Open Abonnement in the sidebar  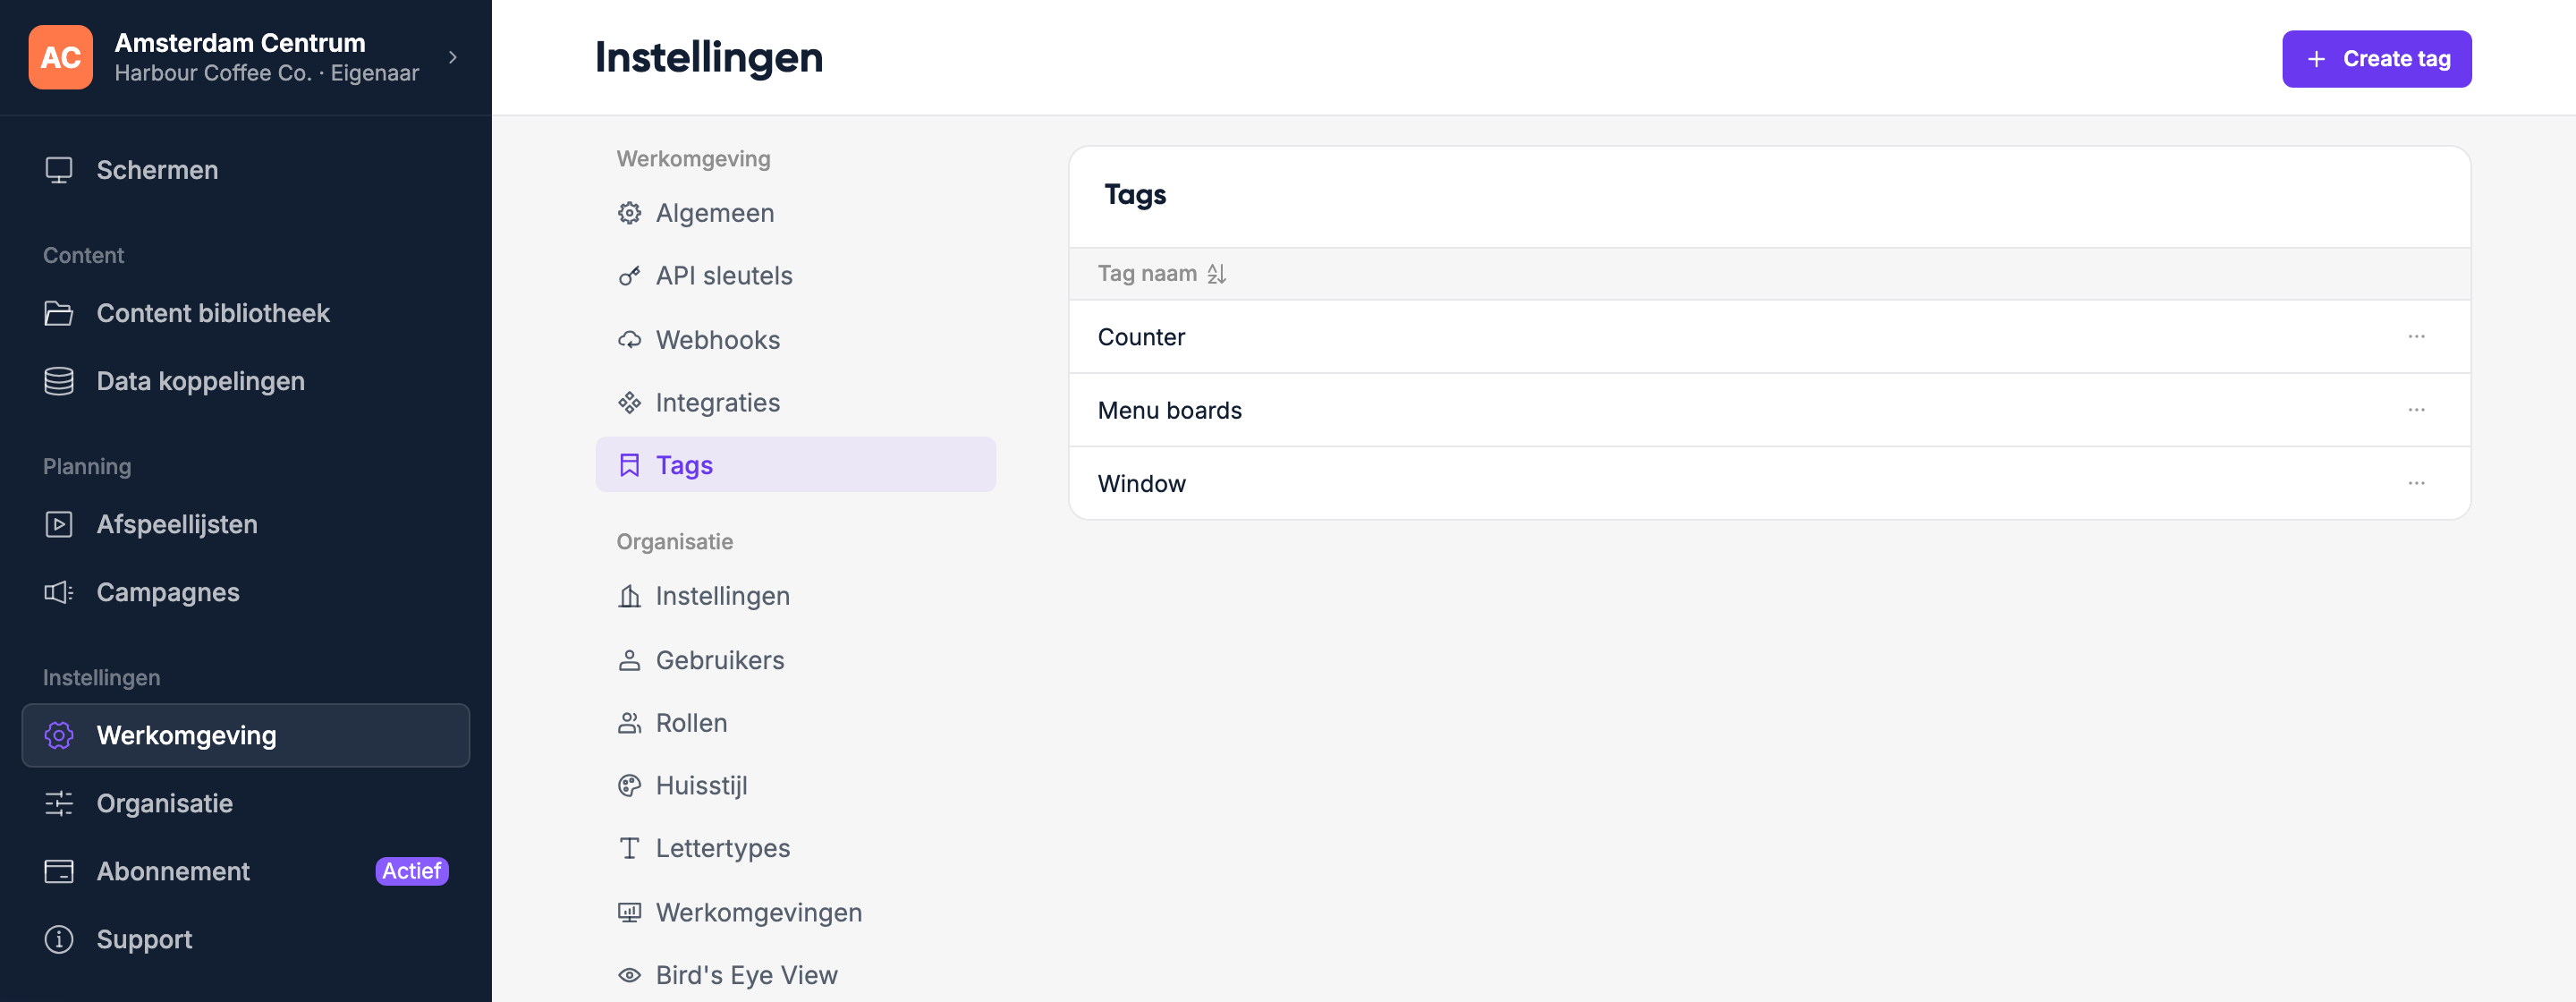coord(245,871)
